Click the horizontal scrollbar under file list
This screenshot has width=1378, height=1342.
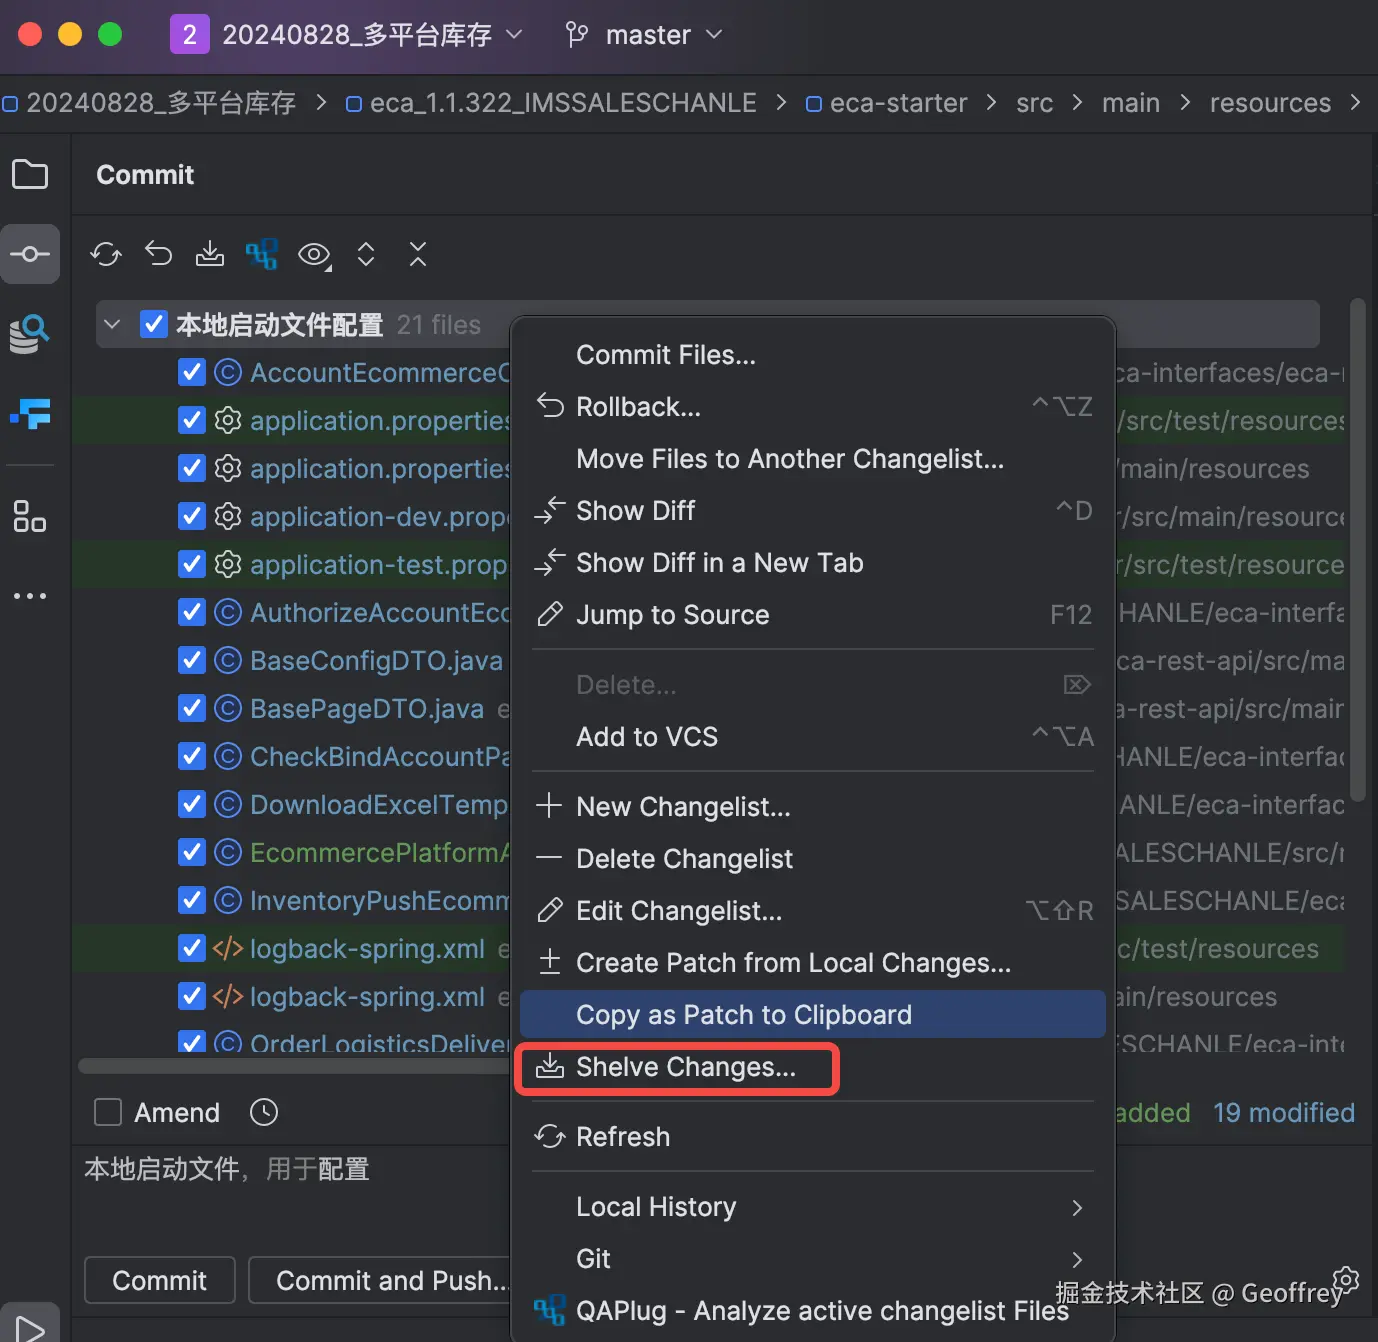[x=295, y=1066]
